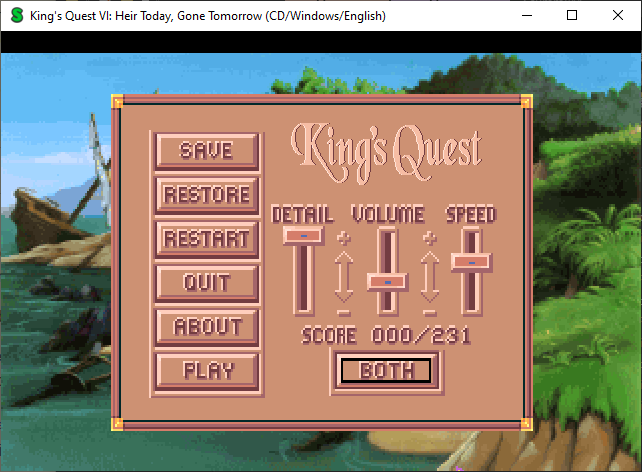Click the SPEED label
The image size is (642, 472).
pos(471,214)
